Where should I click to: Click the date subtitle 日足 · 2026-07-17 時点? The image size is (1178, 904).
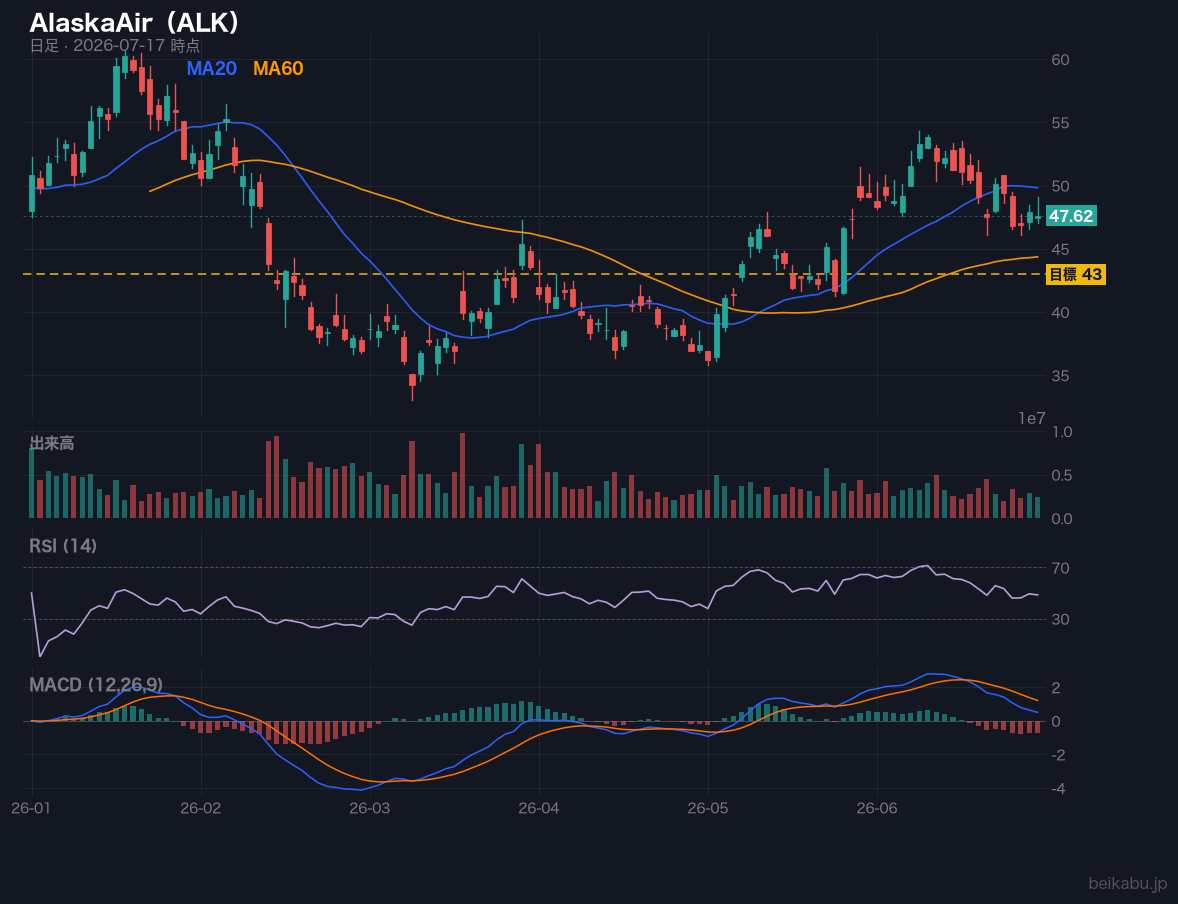tap(114, 45)
